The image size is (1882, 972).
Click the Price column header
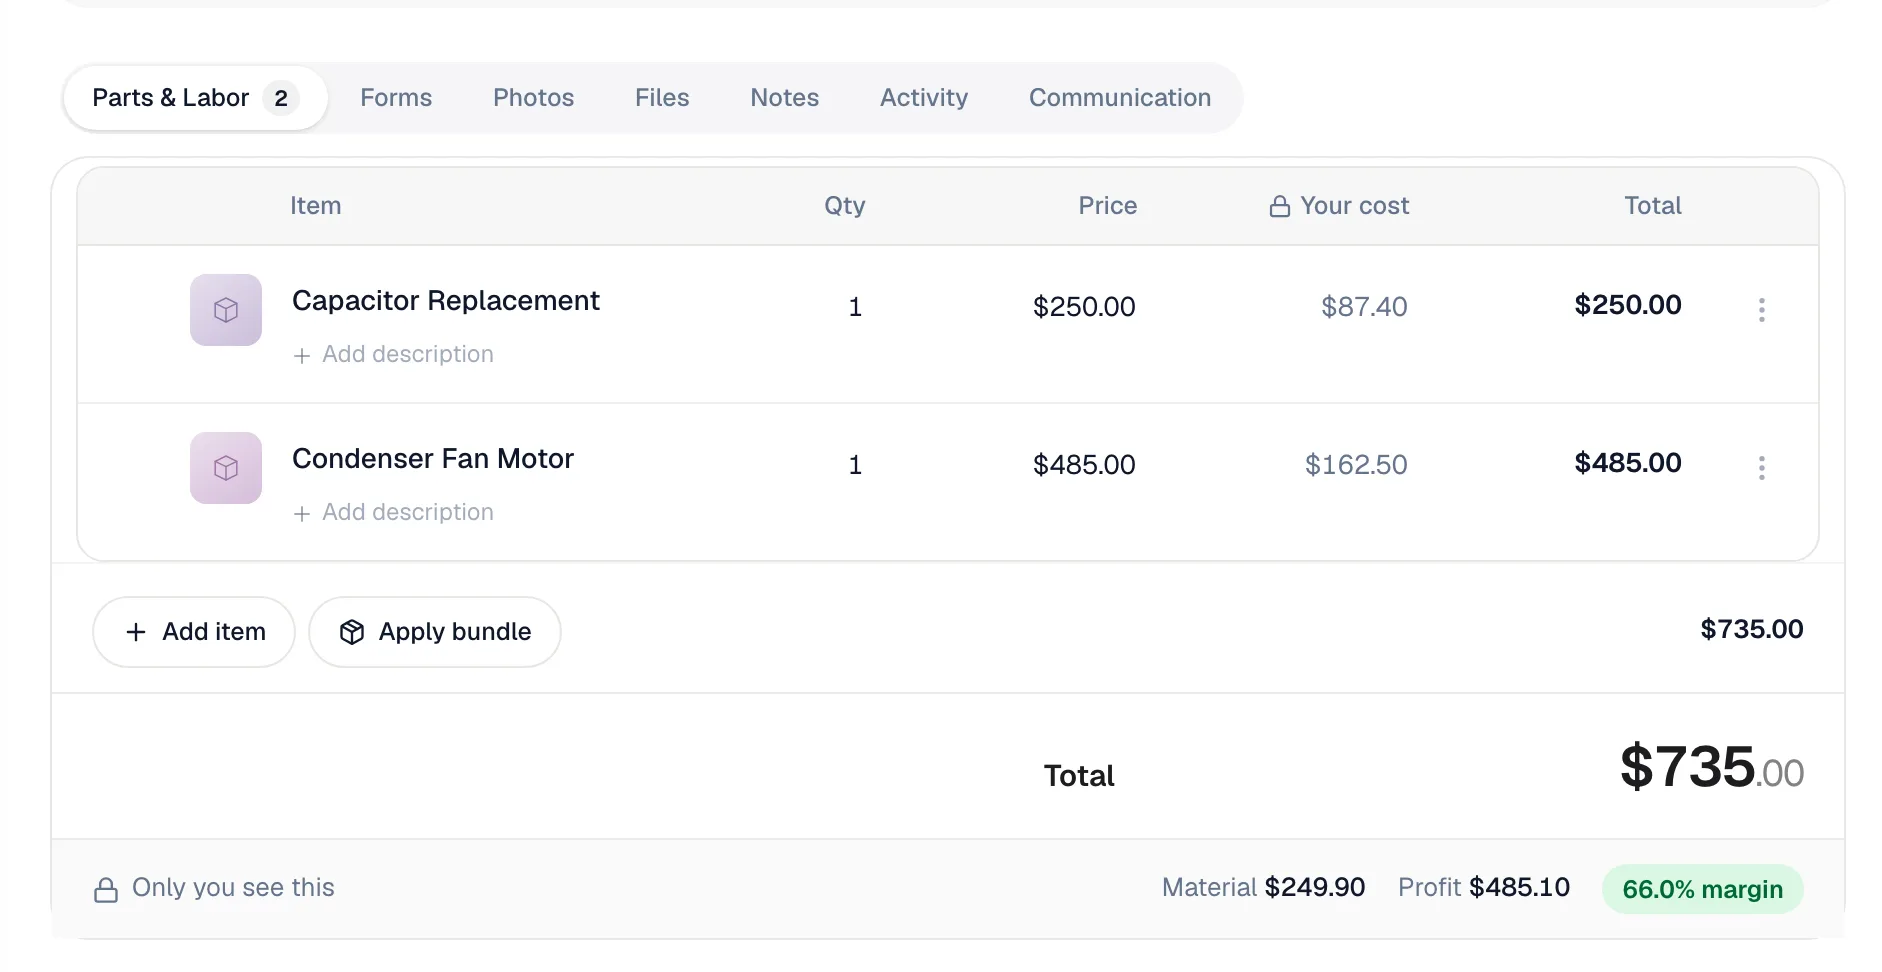click(1107, 205)
